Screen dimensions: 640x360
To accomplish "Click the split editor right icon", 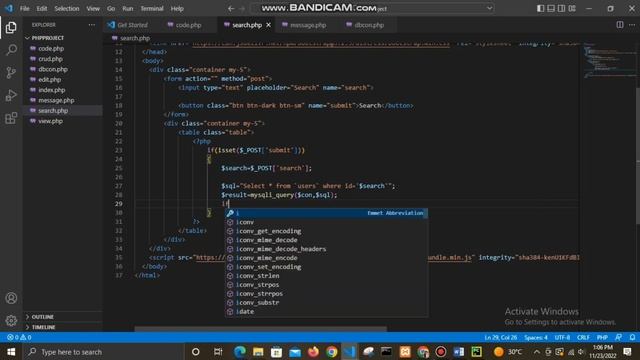I will click(620, 25).
